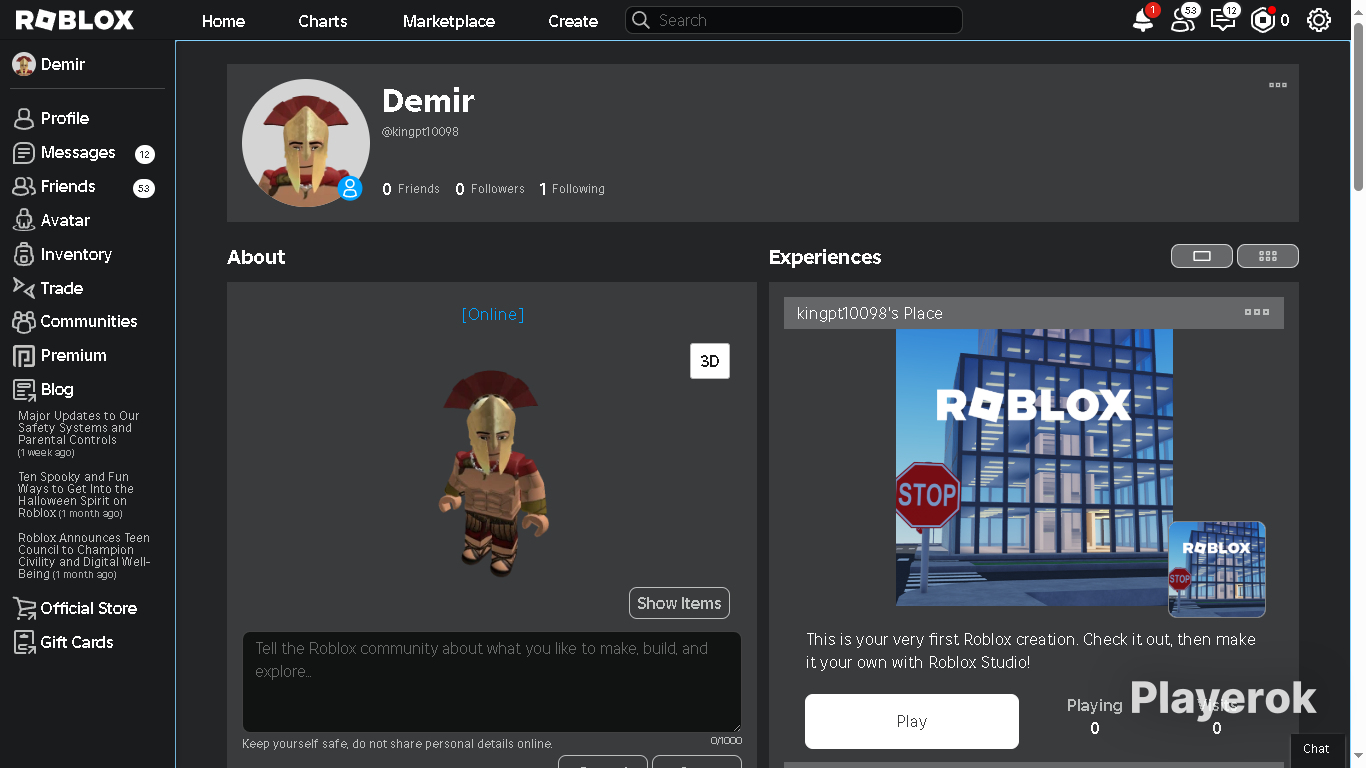Open the Chat panel
The height and width of the screenshot is (768, 1366).
(x=1316, y=749)
